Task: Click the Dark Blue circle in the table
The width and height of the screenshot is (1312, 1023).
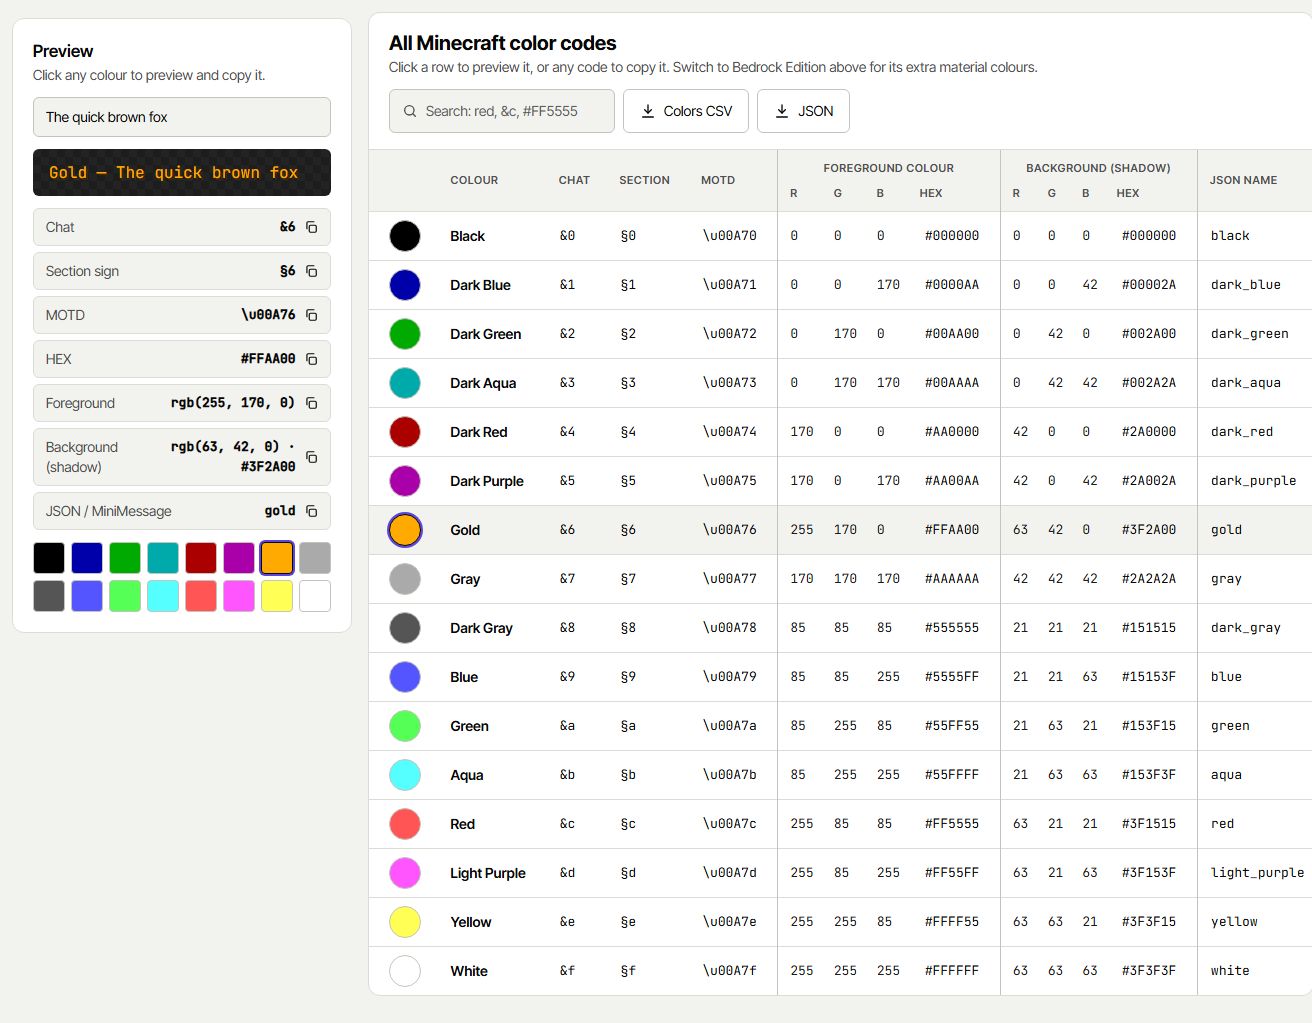Action: [x=405, y=285]
